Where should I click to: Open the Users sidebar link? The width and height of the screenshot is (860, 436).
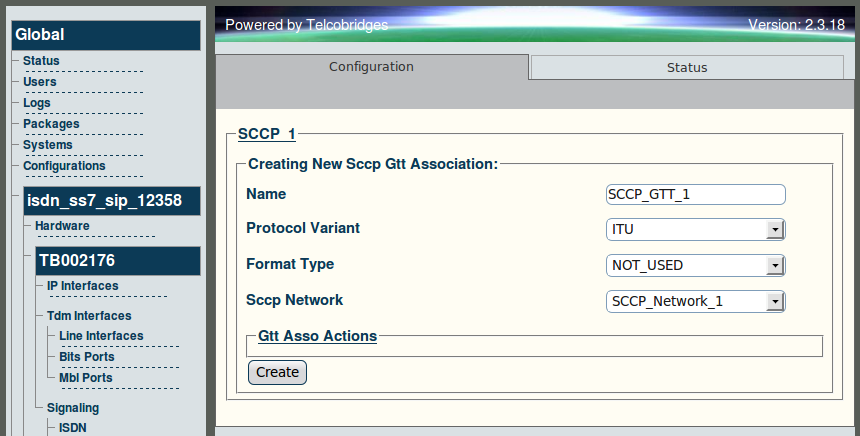tap(39, 82)
